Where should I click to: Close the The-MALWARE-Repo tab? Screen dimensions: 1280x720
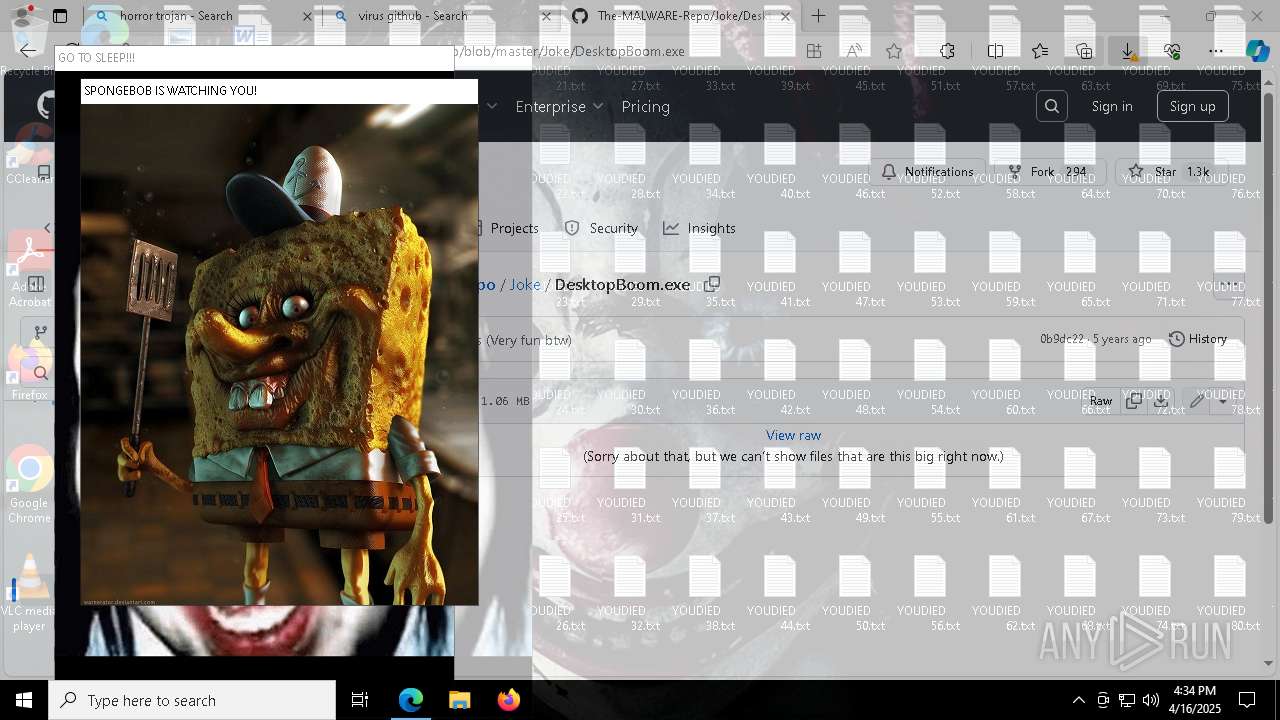pos(785,16)
